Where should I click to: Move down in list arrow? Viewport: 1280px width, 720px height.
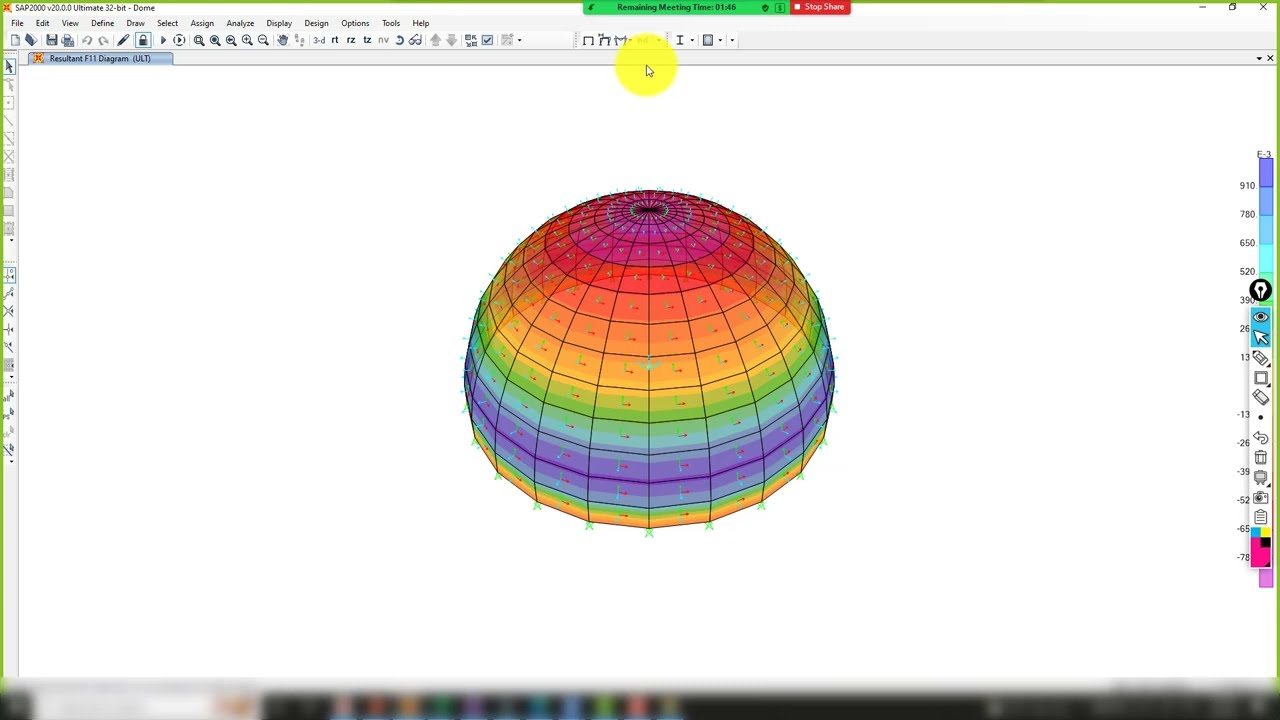point(451,40)
